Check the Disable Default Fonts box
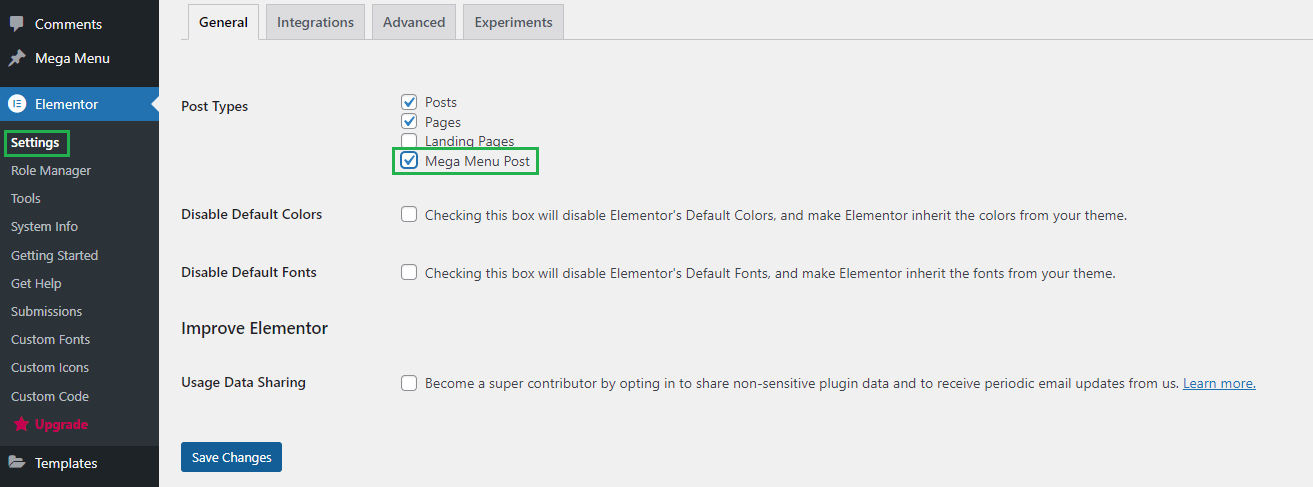Image resolution: width=1313 pixels, height=487 pixels. coord(409,272)
